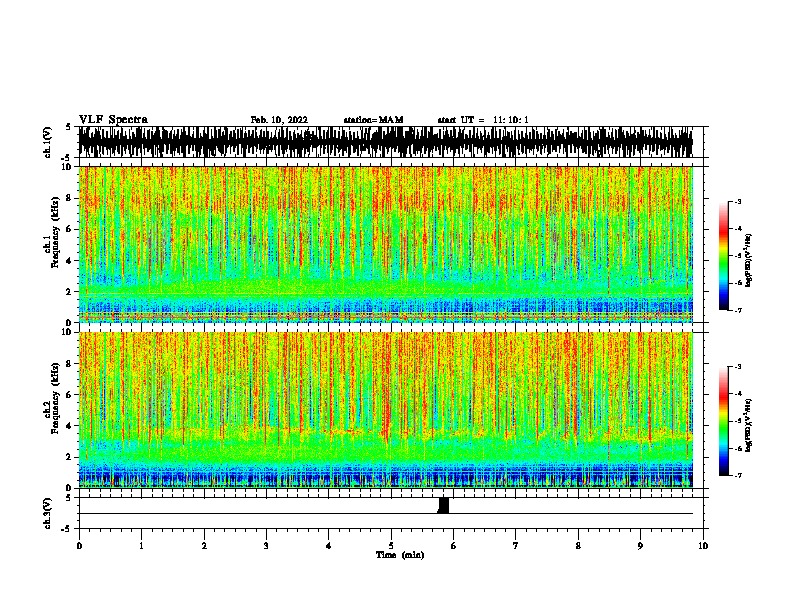This screenshot has width=792, height=612.
Task: Click the time axis tick label "4"
Action: [329, 546]
